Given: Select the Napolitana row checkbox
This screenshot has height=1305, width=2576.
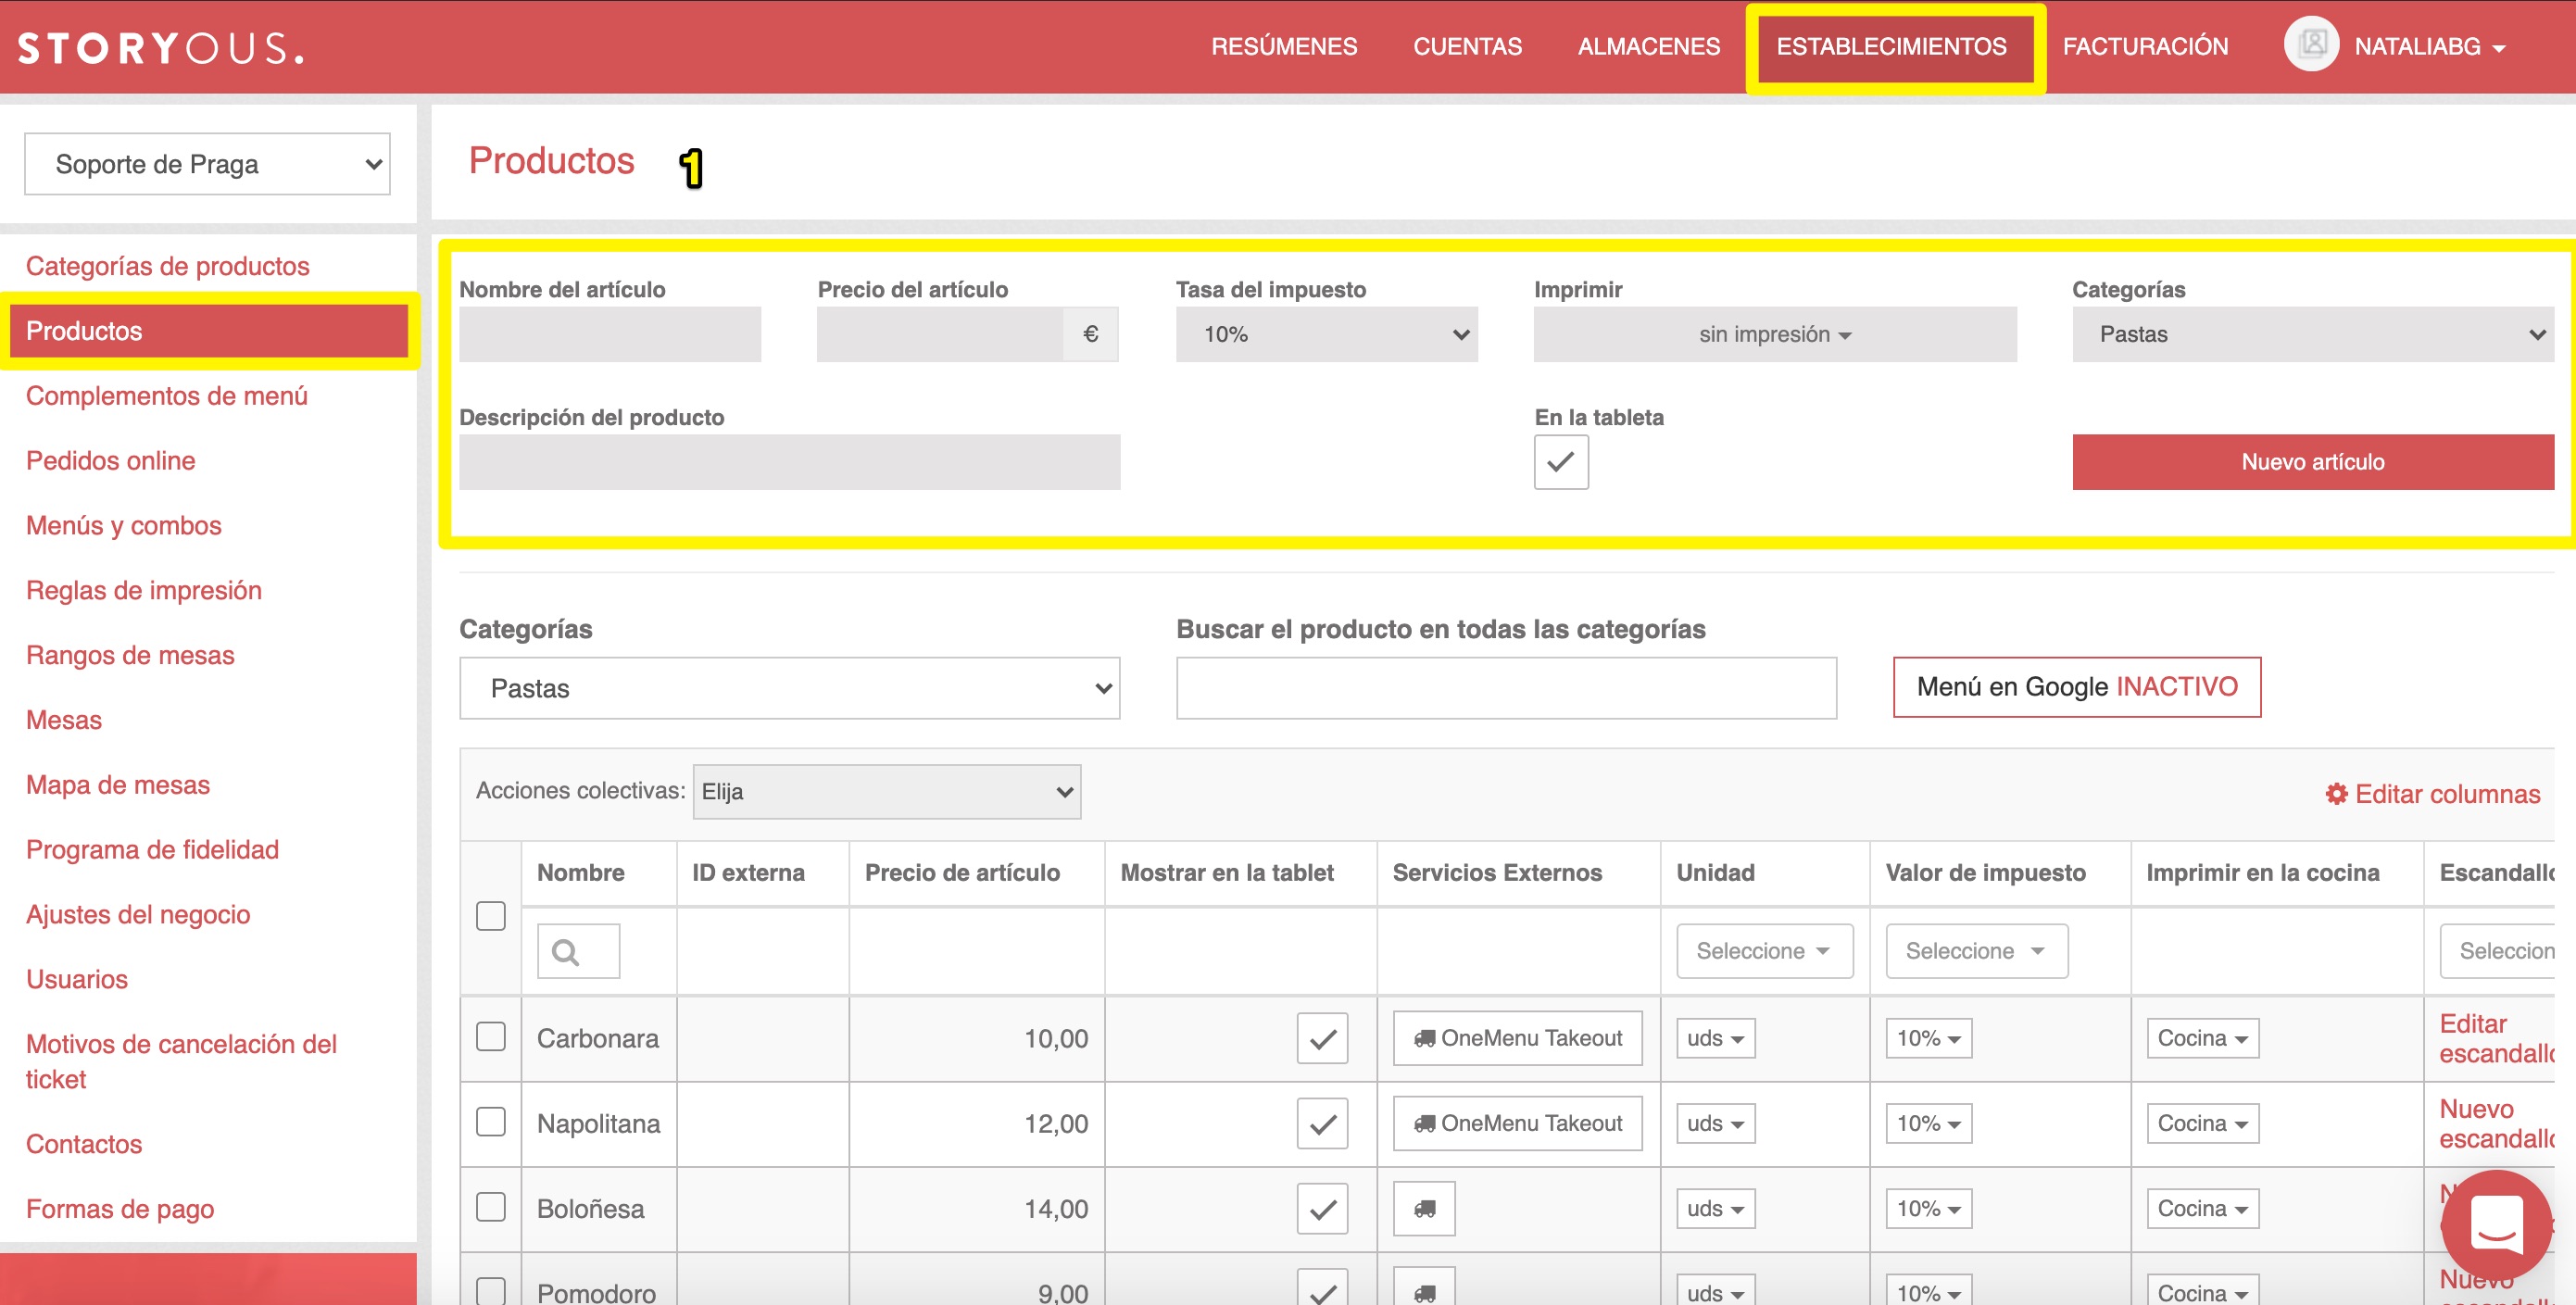Looking at the screenshot, I should tap(491, 1121).
